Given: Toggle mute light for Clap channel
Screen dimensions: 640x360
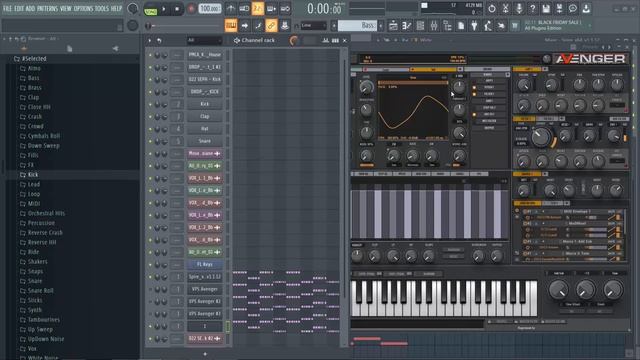Looking at the screenshot, I should pos(150,117).
